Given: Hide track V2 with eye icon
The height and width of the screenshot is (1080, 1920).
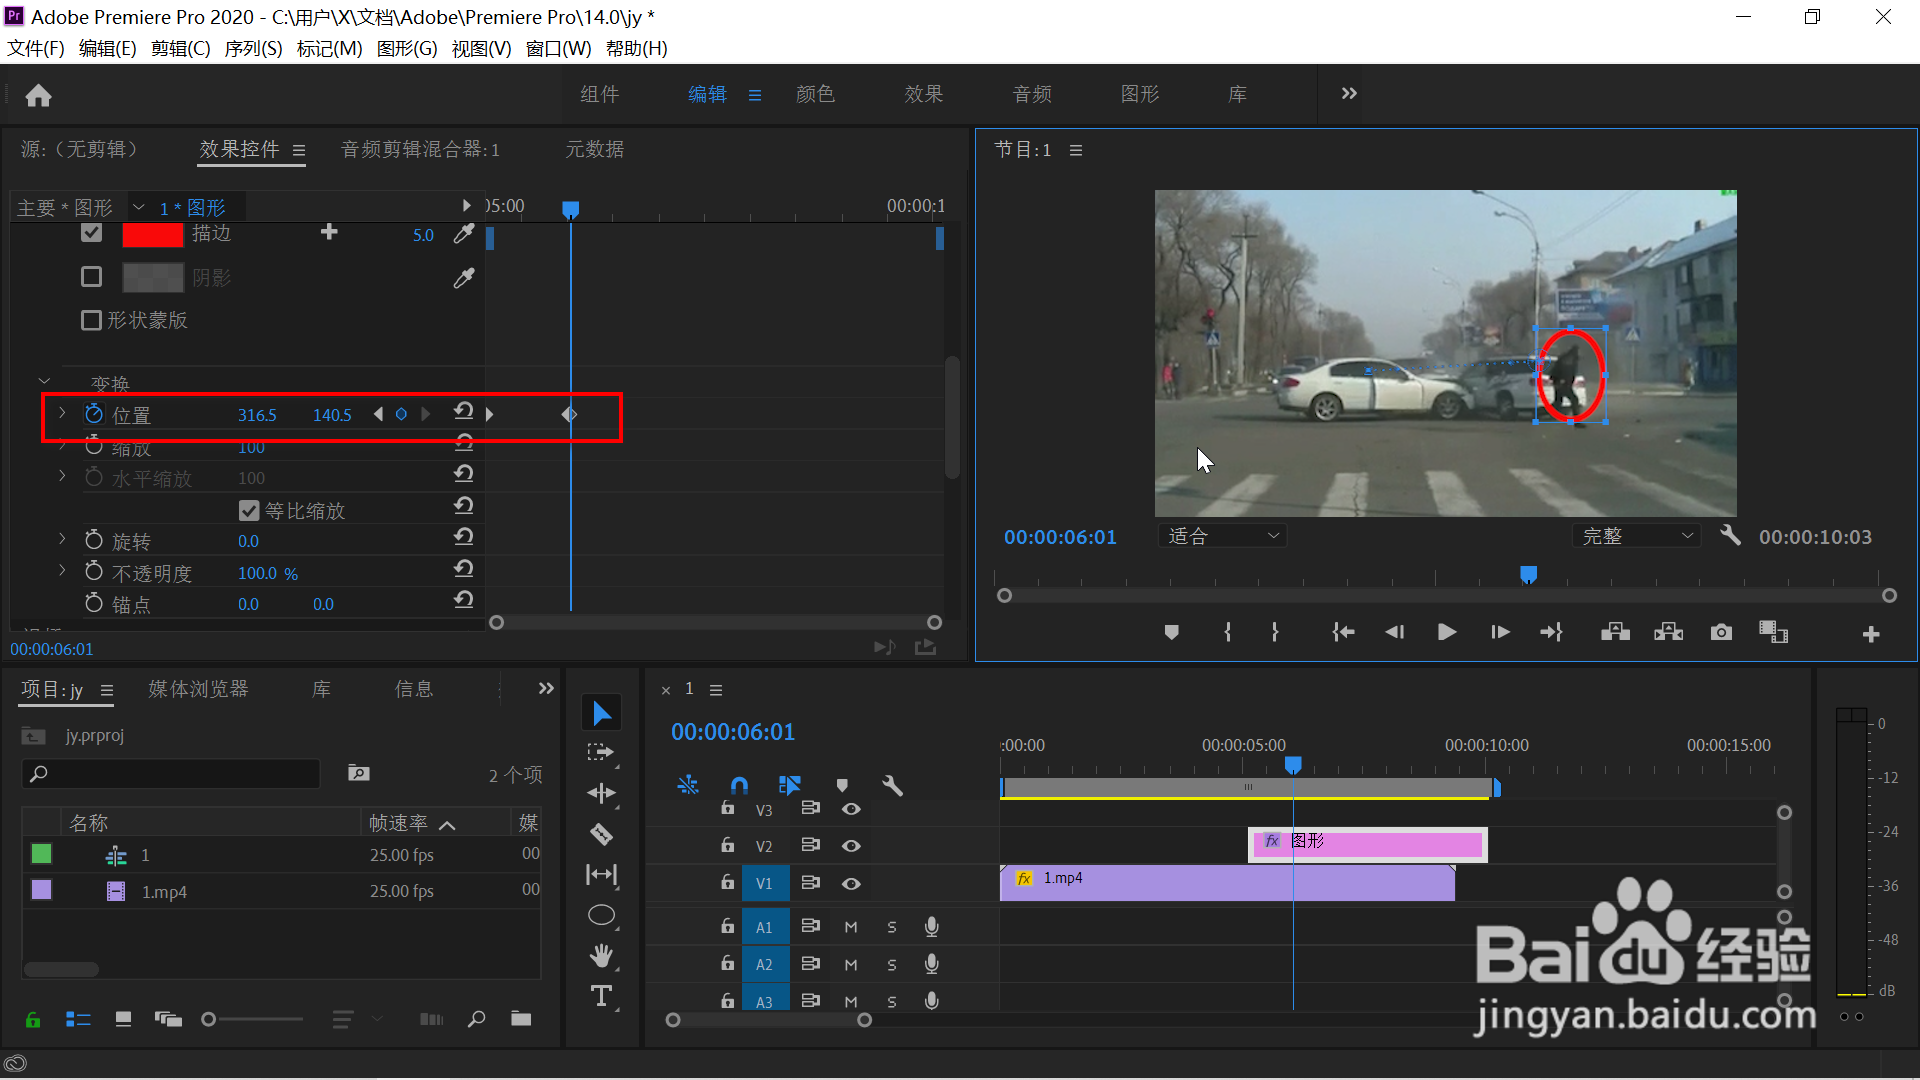Looking at the screenshot, I should [851, 846].
